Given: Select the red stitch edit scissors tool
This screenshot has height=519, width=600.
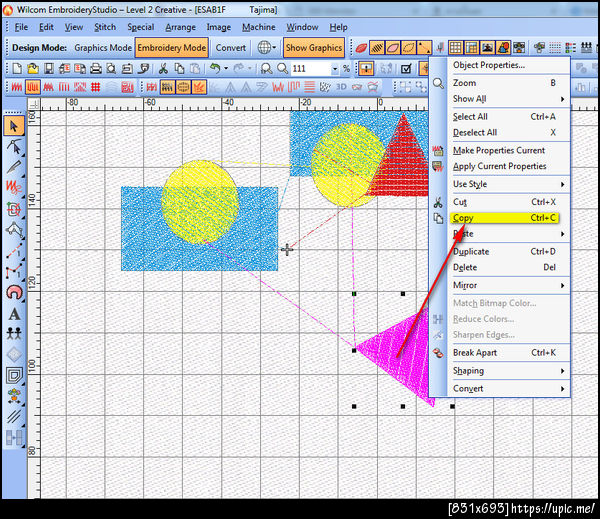Looking at the screenshot, I should tap(14, 188).
